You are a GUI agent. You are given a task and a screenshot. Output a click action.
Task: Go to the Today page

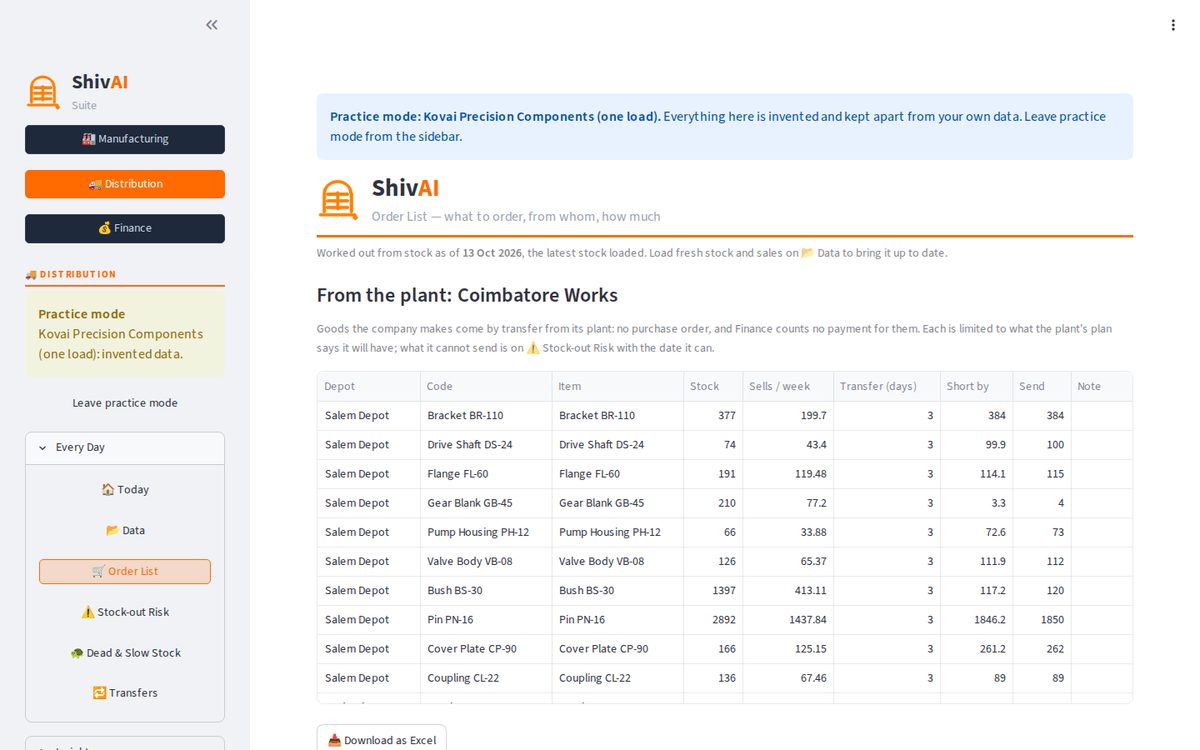[125, 490]
